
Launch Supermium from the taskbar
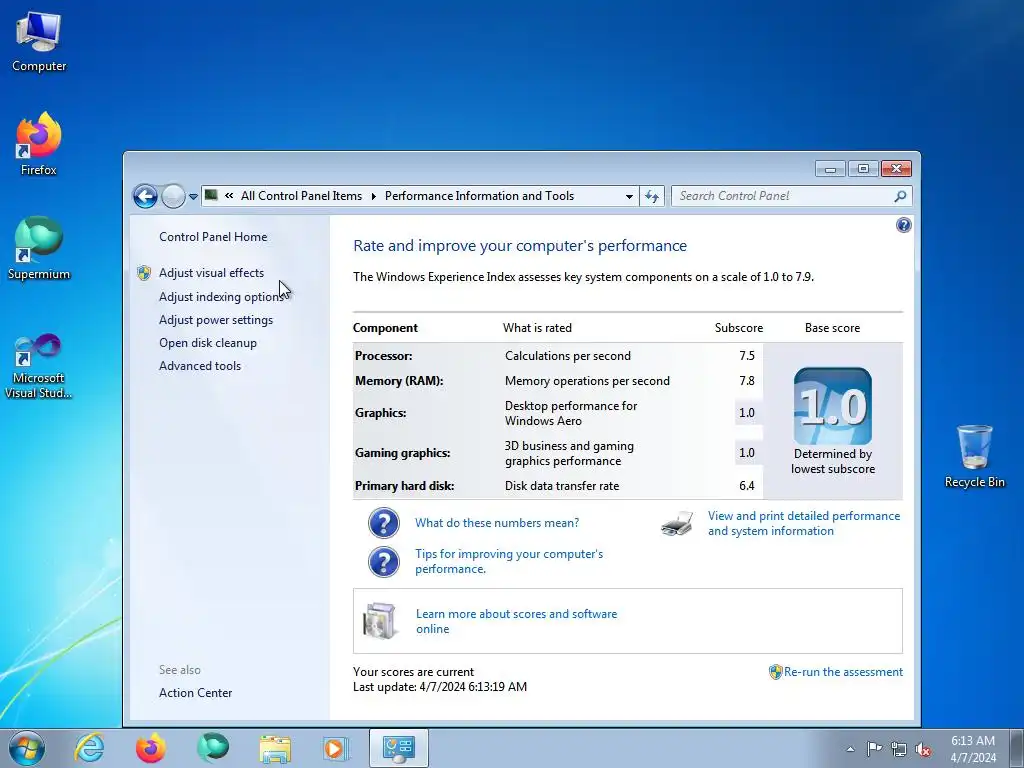click(213, 748)
